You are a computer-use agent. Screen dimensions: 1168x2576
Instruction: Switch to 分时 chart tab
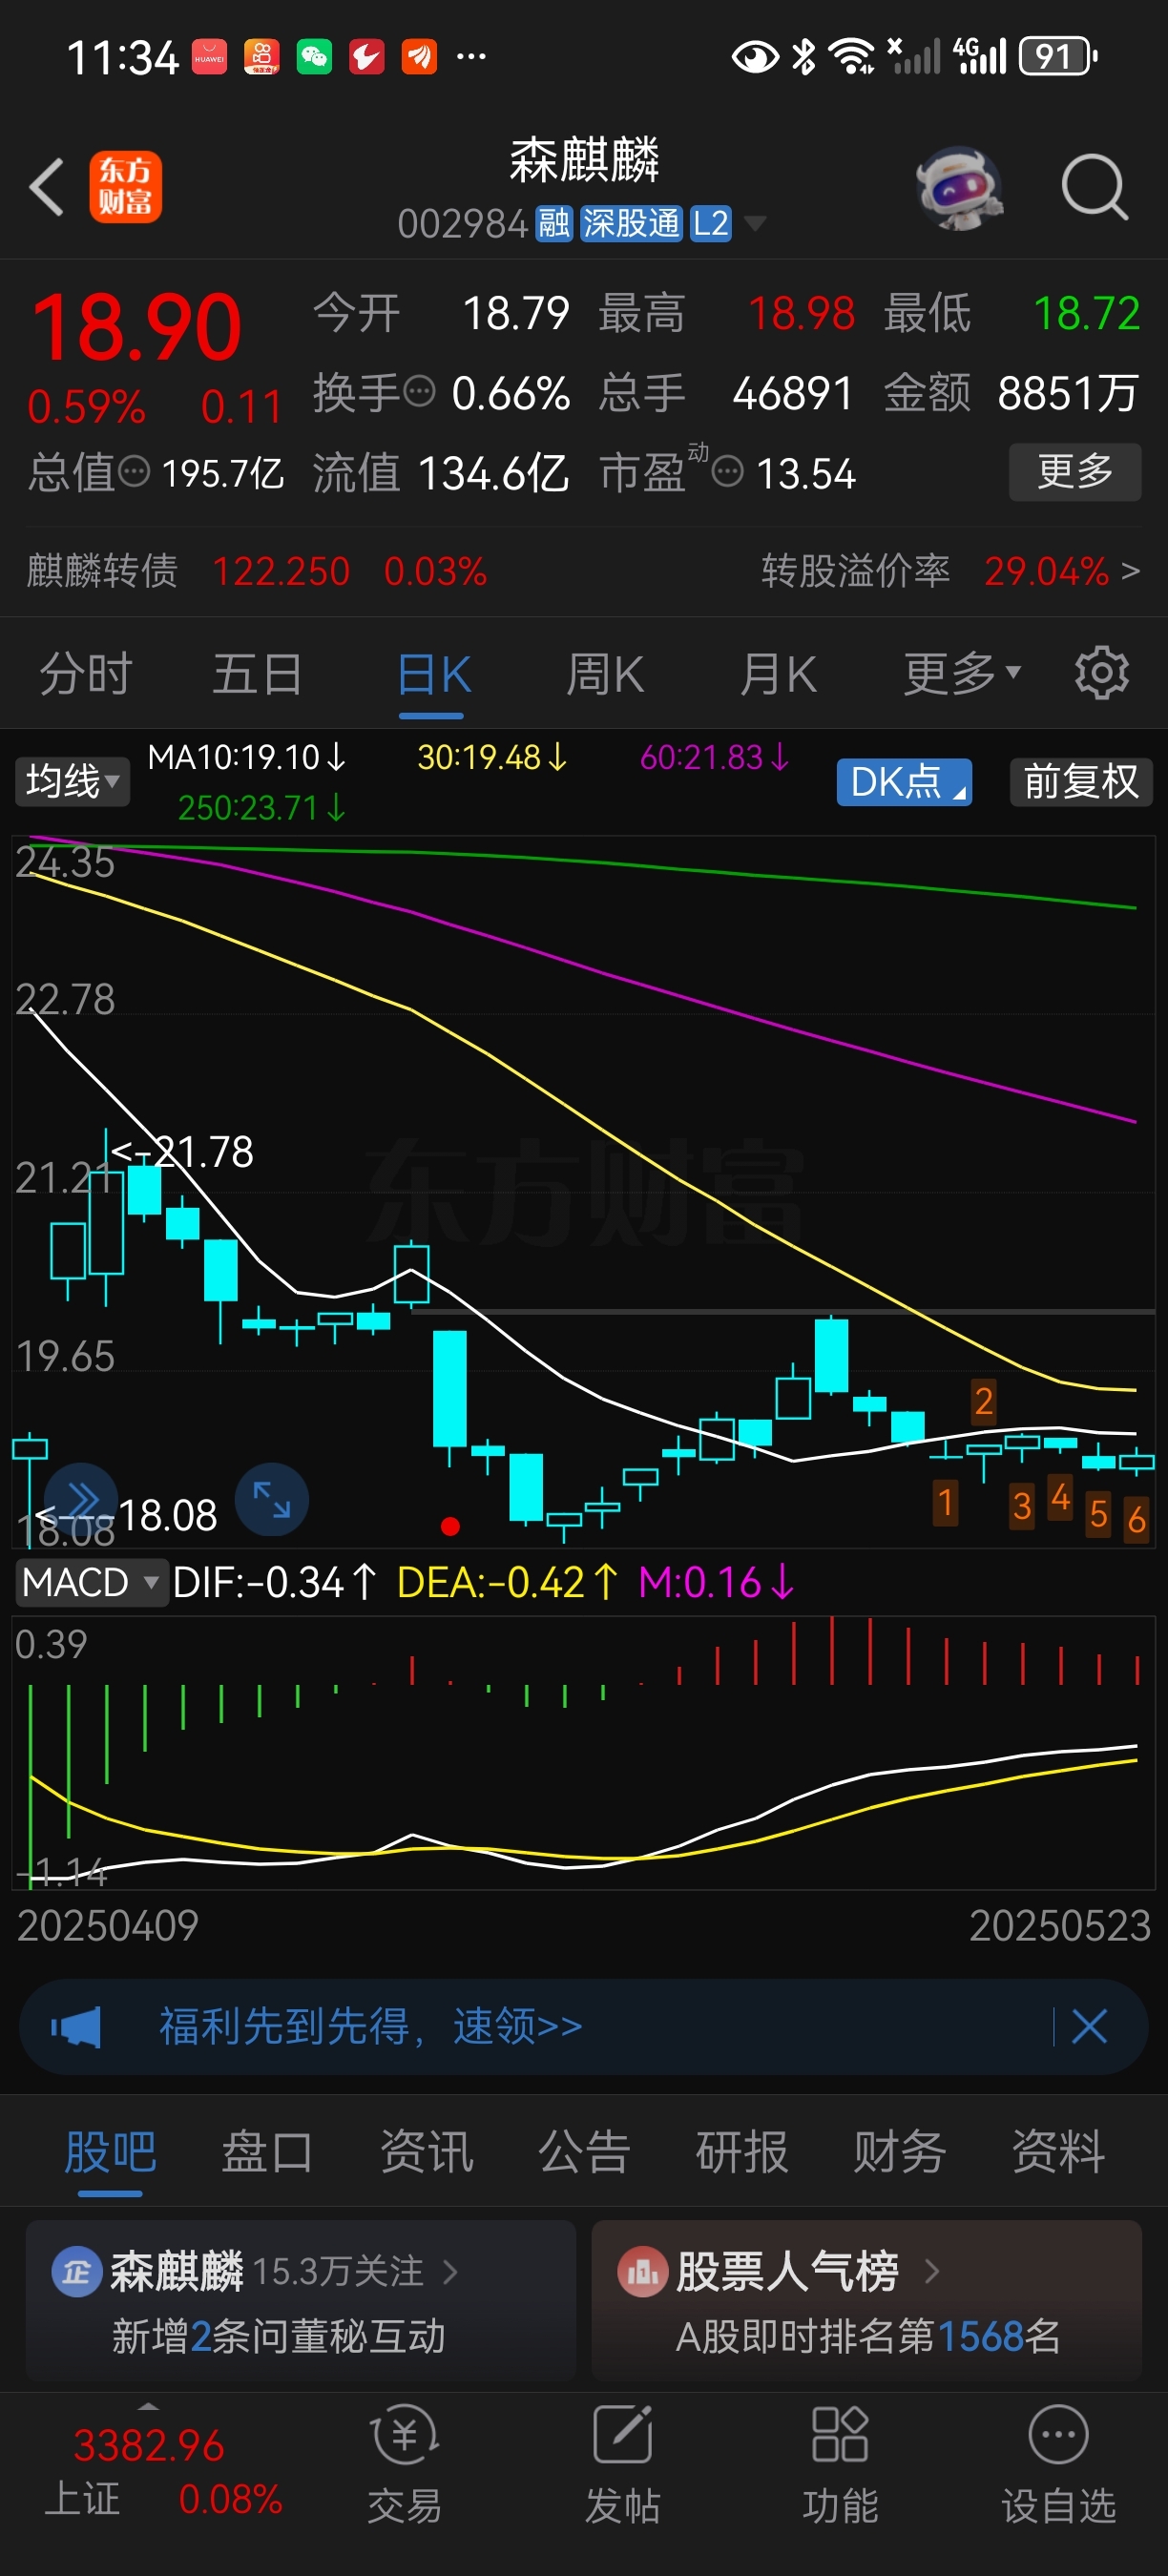pos(86,673)
